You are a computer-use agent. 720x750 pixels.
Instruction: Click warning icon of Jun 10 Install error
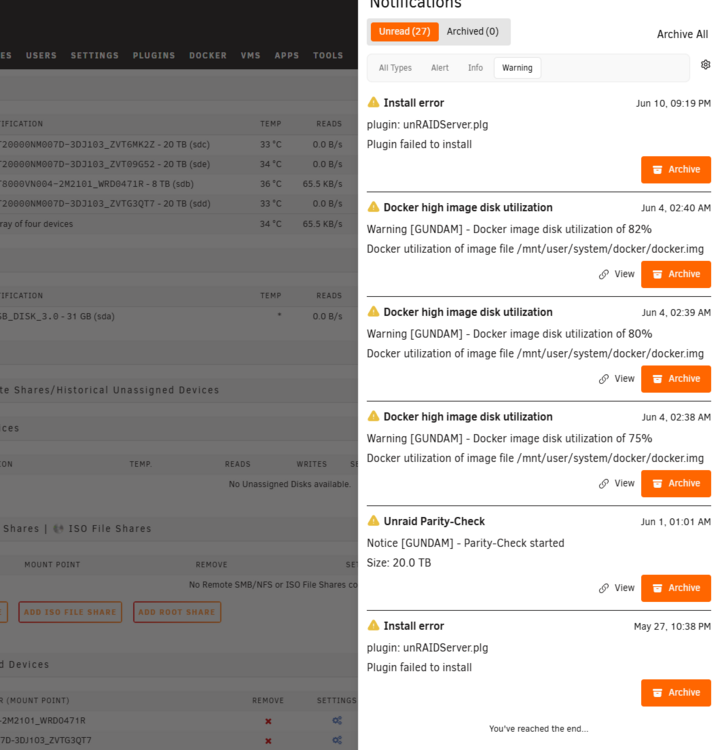coord(373,102)
